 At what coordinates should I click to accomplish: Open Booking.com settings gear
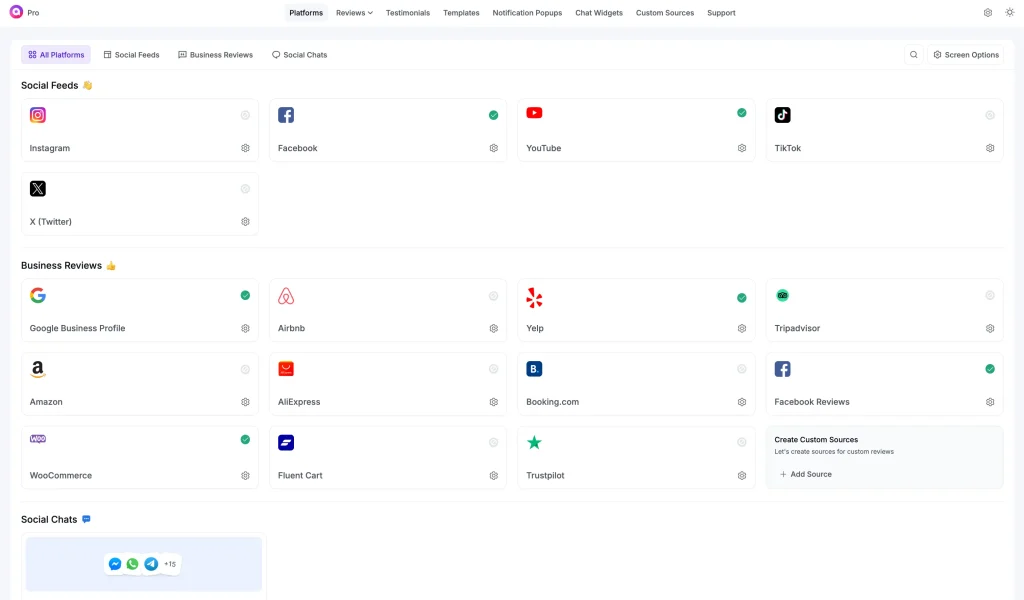742,402
